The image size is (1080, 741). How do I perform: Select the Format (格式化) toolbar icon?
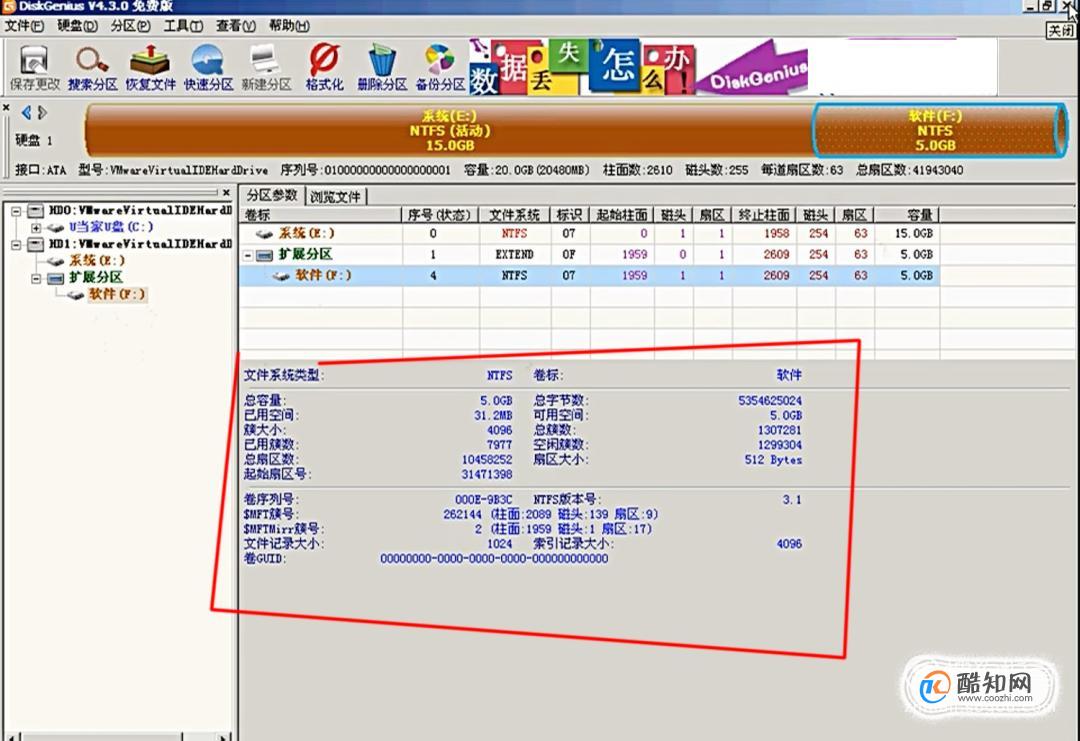pyautogui.click(x=324, y=68)
